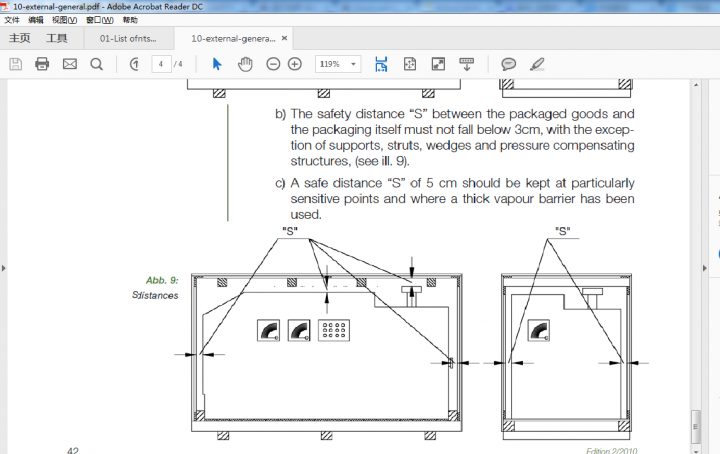Click the highlighter pen icon
This screenshot has width=720, height=454.
tap(537, 64)
